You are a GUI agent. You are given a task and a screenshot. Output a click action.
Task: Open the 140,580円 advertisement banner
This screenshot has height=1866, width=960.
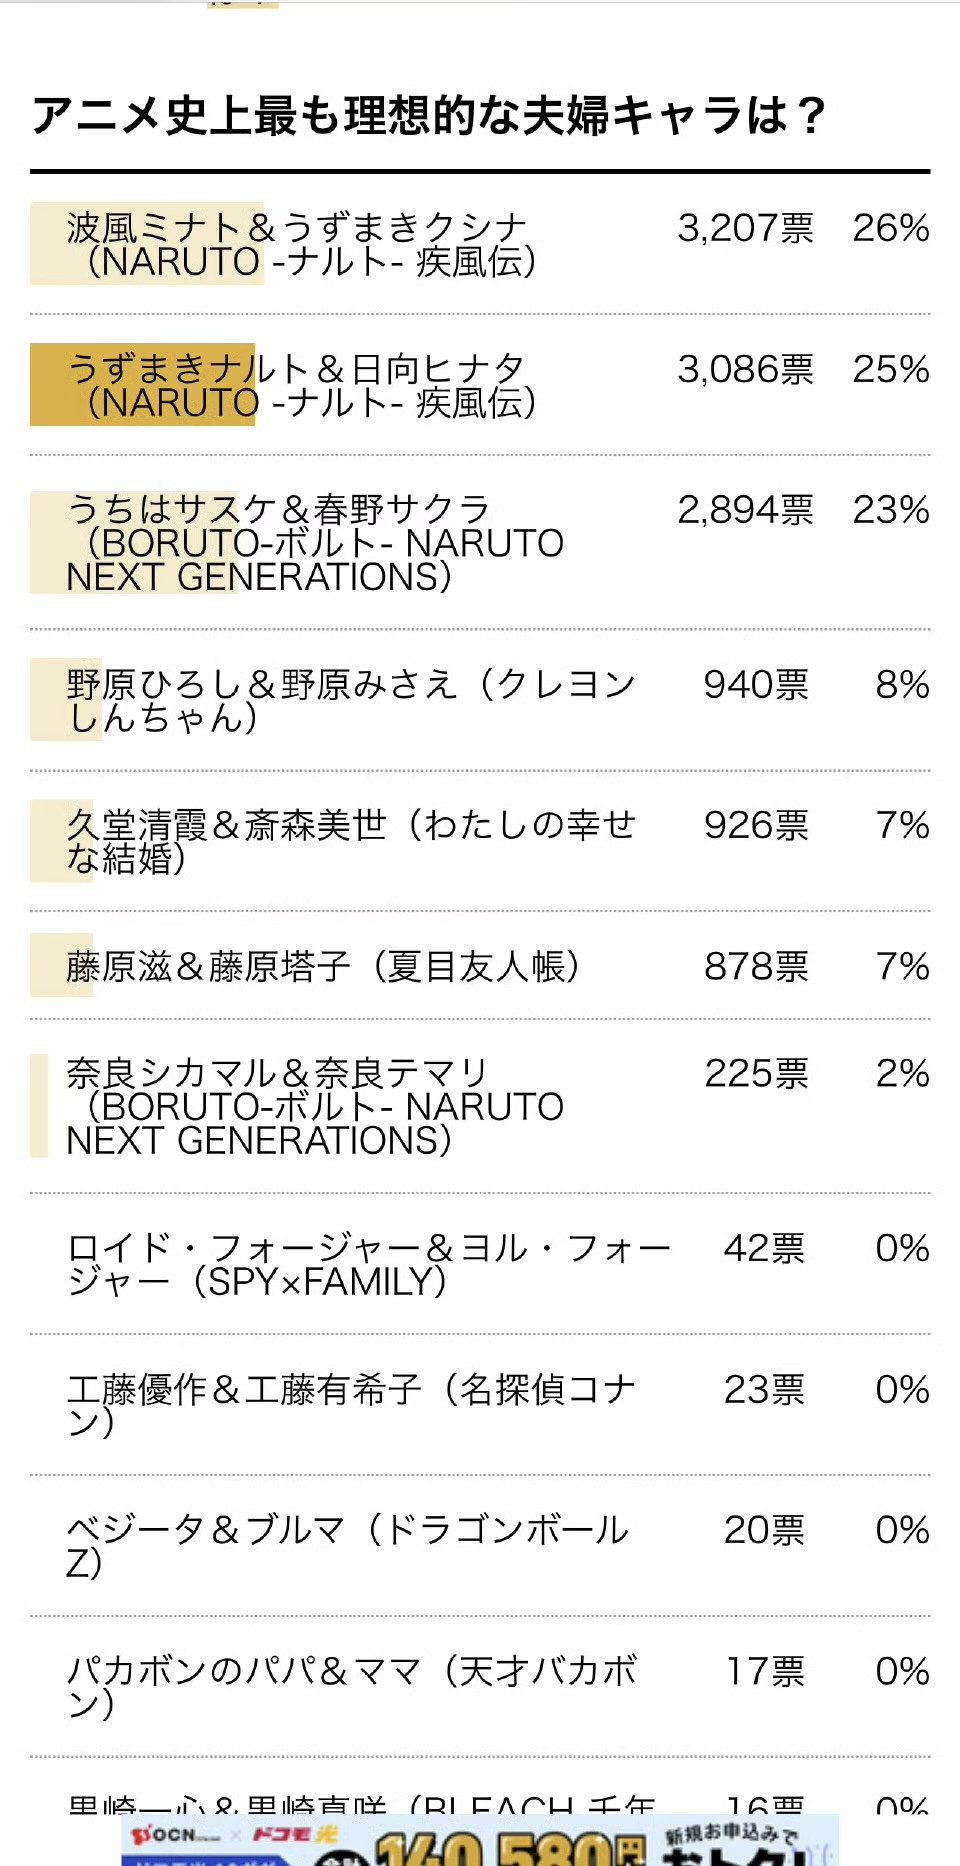tap(480, 1840)
